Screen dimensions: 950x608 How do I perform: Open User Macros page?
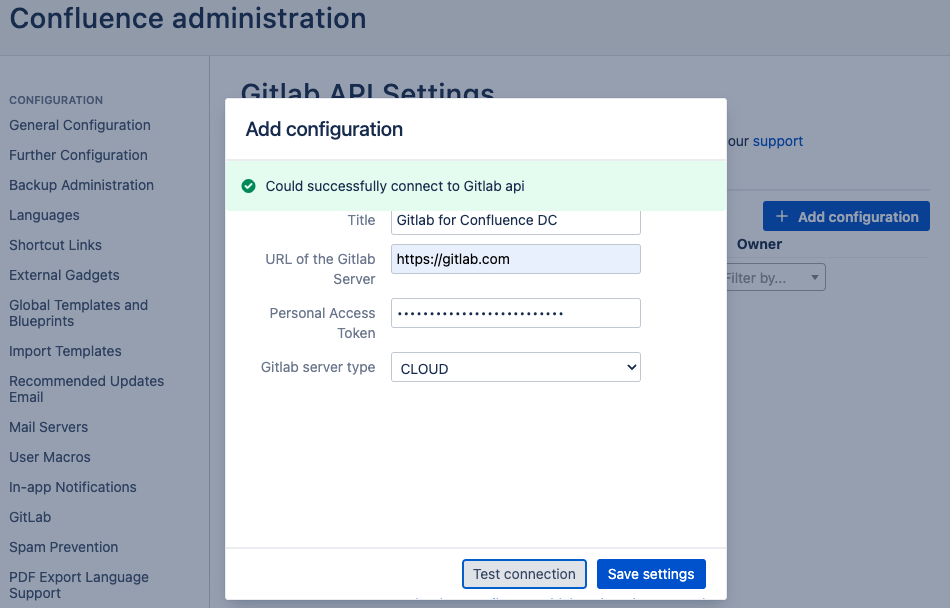50,457
